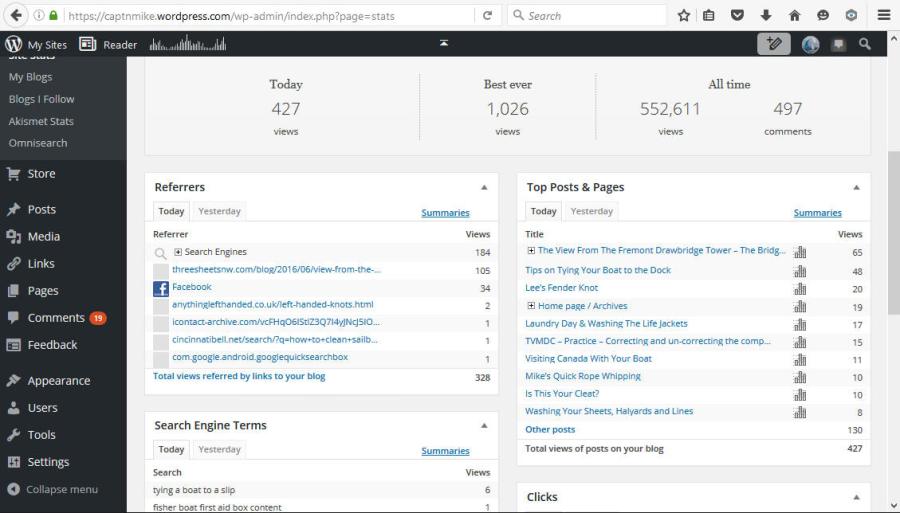Viewport: 900px width, 513px height.
Task: Open the stats sparkline chart in admin bar
Action: (187, 44)
